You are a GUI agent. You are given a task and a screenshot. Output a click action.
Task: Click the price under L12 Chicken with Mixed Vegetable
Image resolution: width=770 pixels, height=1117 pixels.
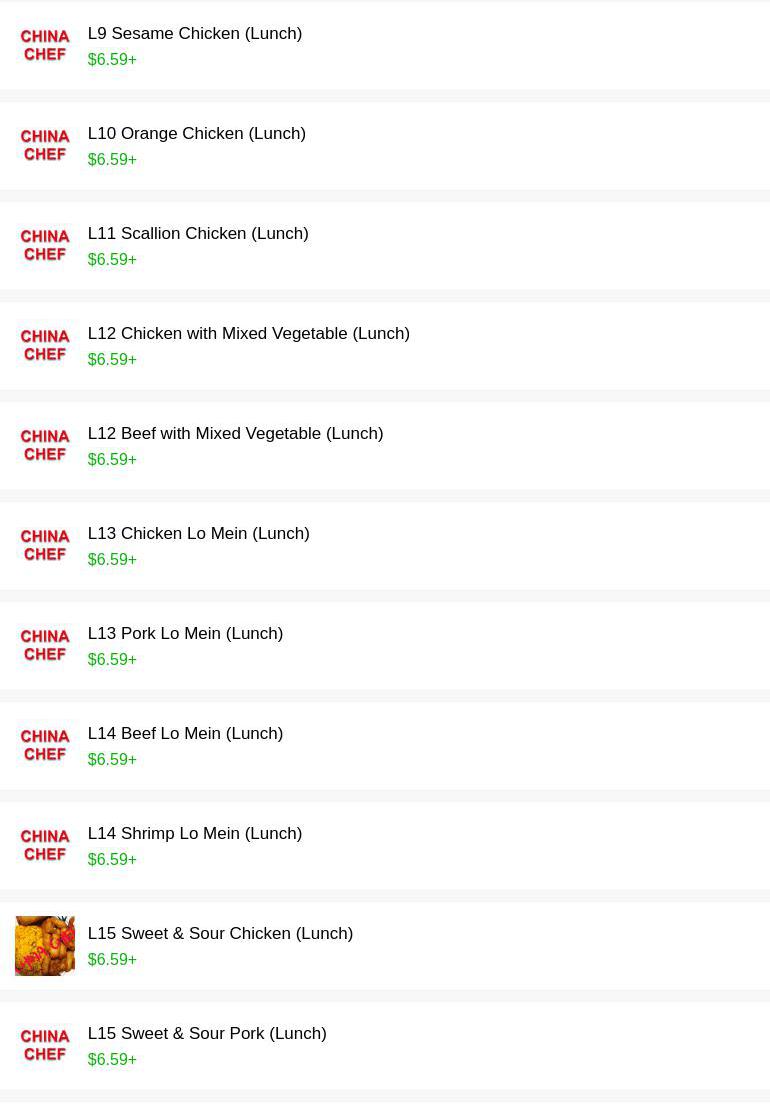click(112, 360)
